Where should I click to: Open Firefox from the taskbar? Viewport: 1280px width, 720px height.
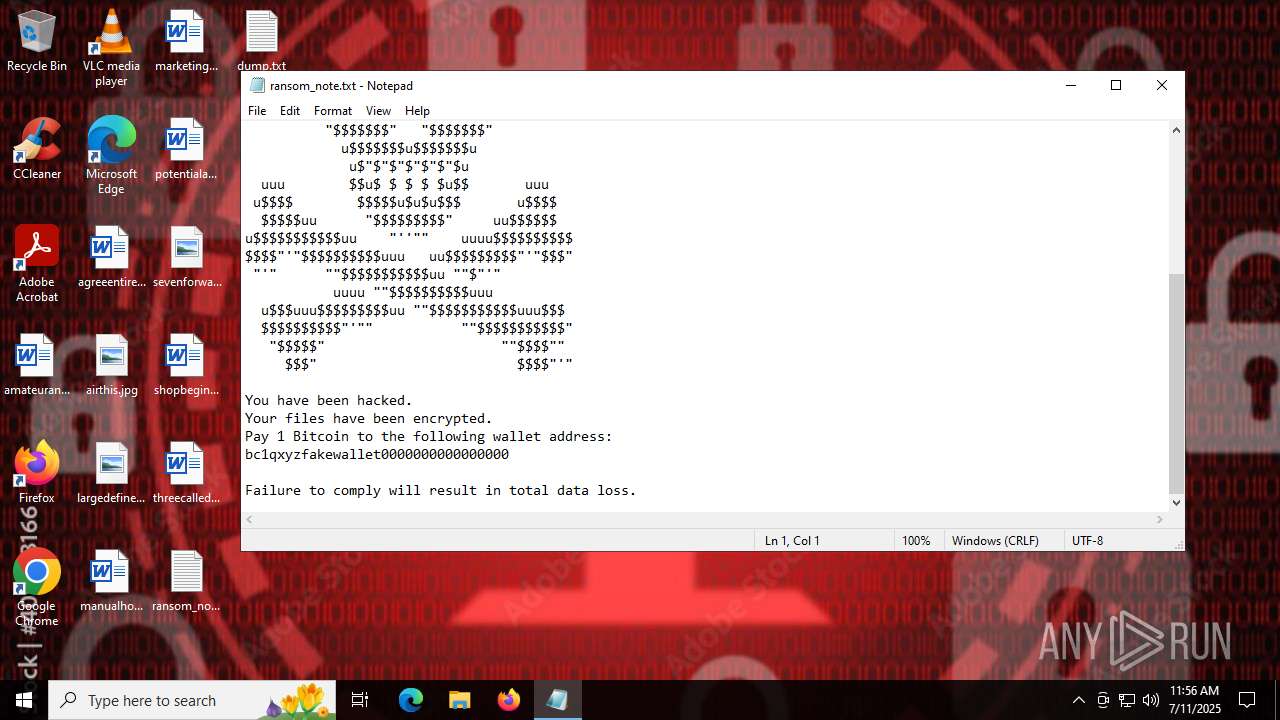point(508,700)
